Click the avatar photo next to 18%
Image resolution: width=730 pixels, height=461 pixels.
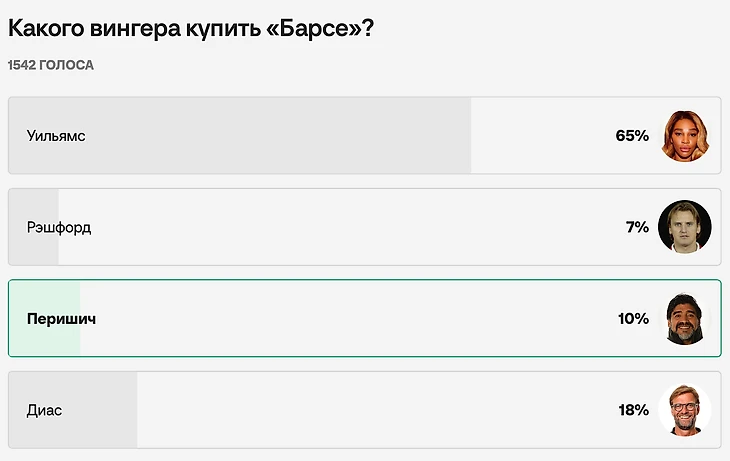click(x=685, y=410)
